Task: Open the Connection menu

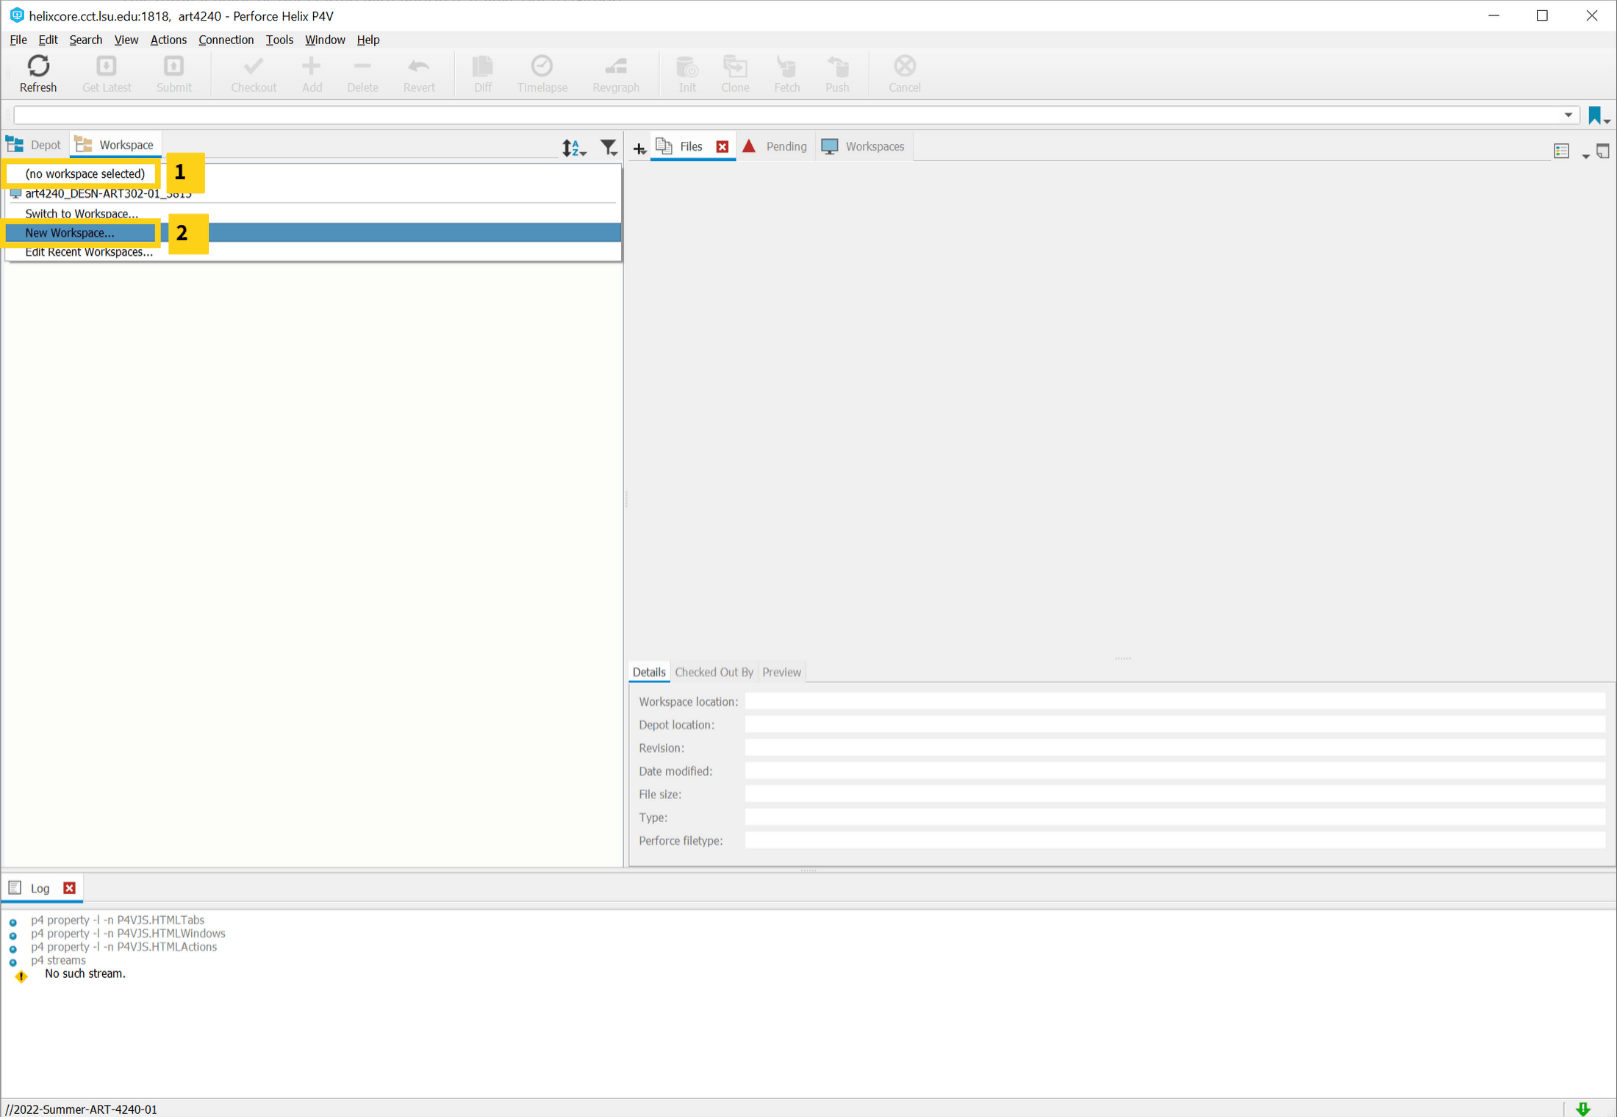Action: click(x=226, y=40)
